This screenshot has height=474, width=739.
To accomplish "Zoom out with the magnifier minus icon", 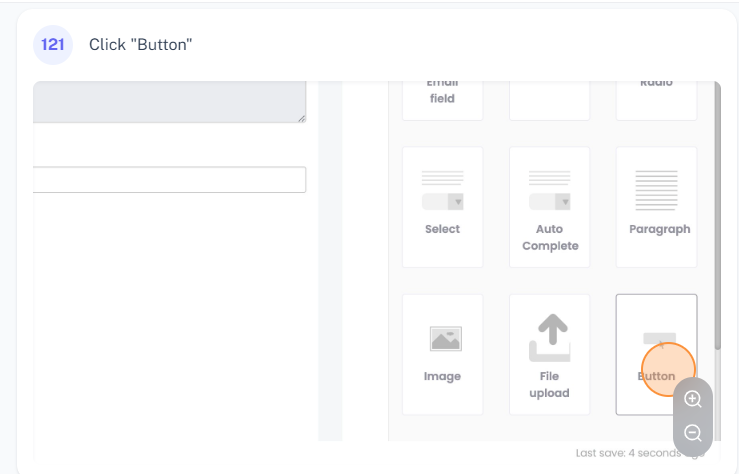I will click(x=693, y=434).
